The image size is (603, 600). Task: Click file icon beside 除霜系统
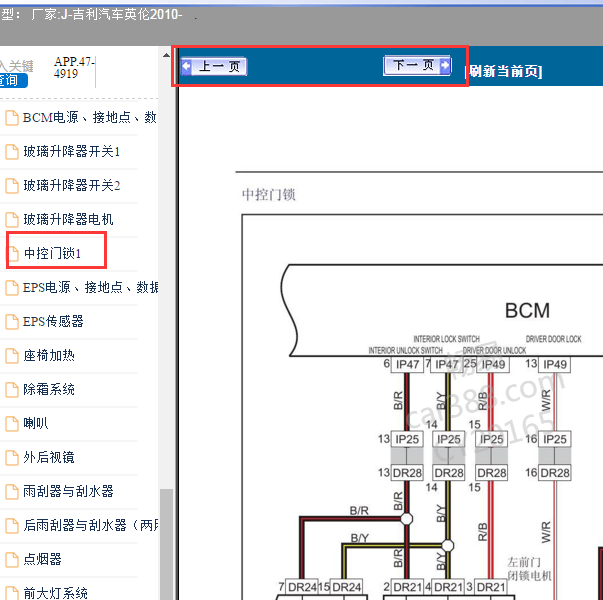point(12,390)
